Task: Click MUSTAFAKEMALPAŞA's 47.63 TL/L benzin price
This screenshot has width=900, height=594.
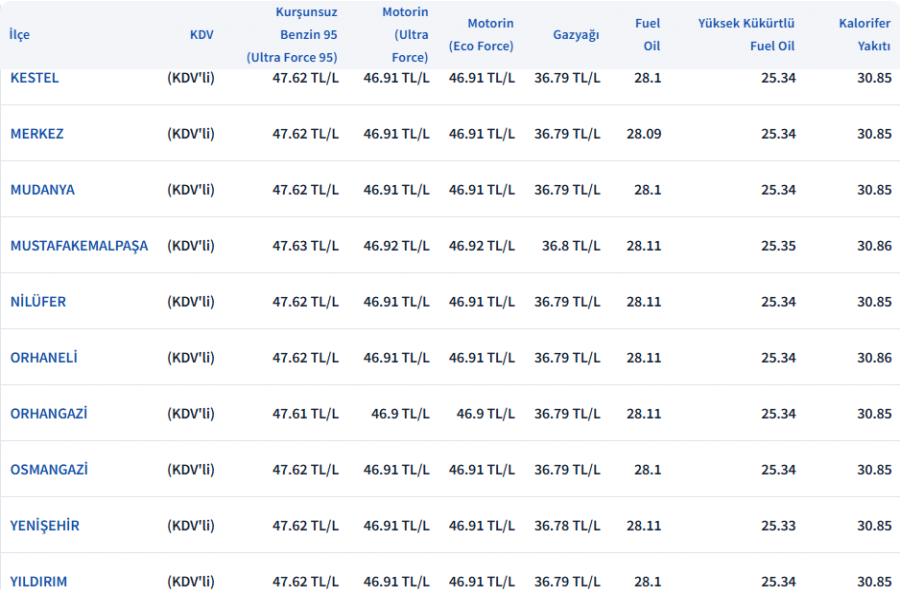Action: coord(305,246)
